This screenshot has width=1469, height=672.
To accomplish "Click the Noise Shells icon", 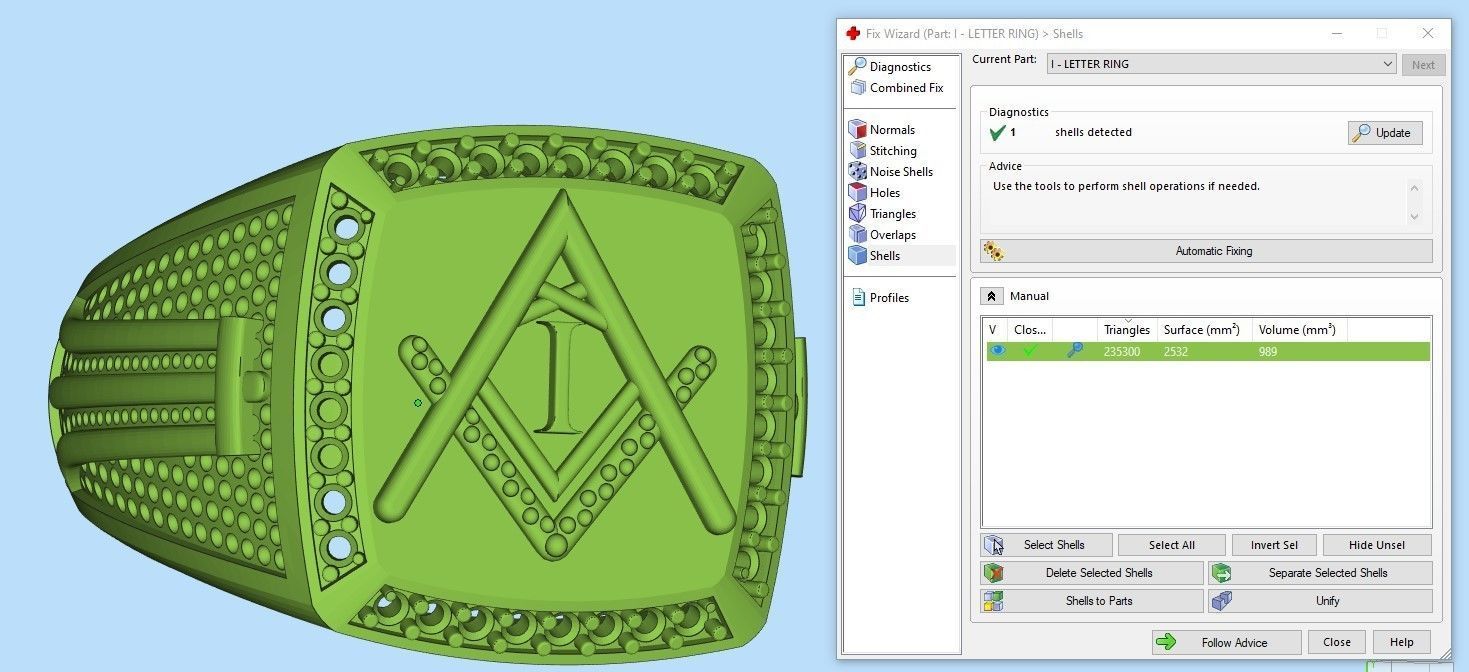I will (x=857, y=172).
